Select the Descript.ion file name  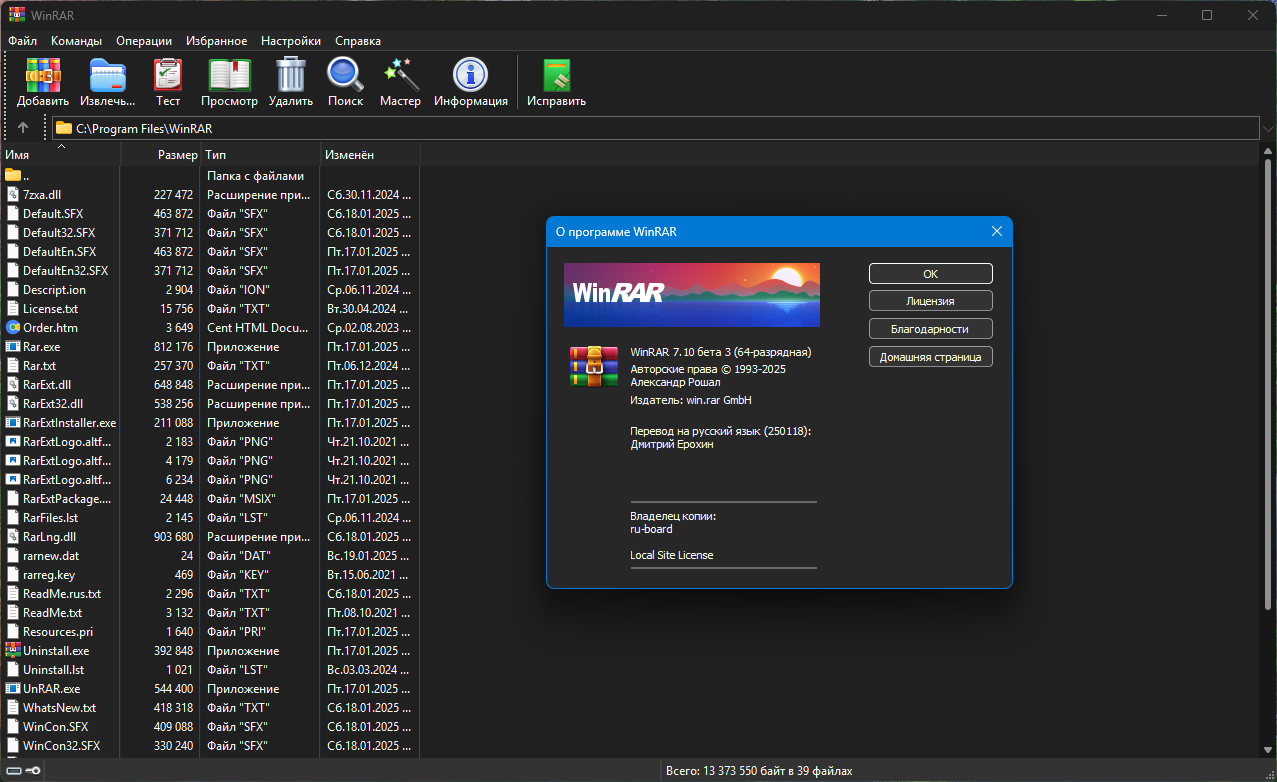[x=54, y=289]
